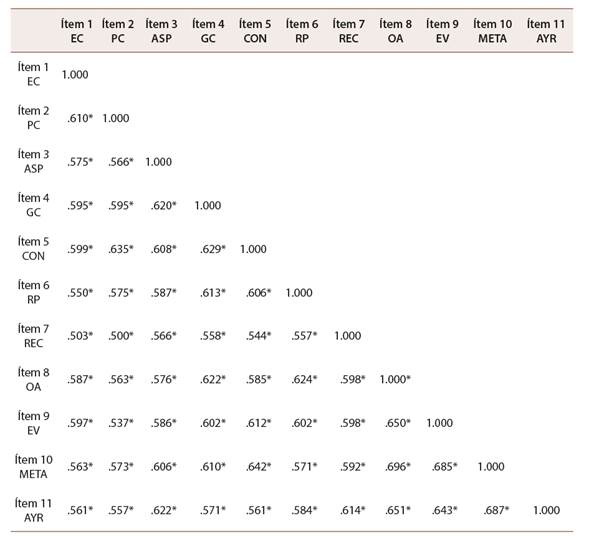The width and height of the screenshot is (589, 536).
Task: Select the Ítem 8 OA column header
Action: point(395,31)
